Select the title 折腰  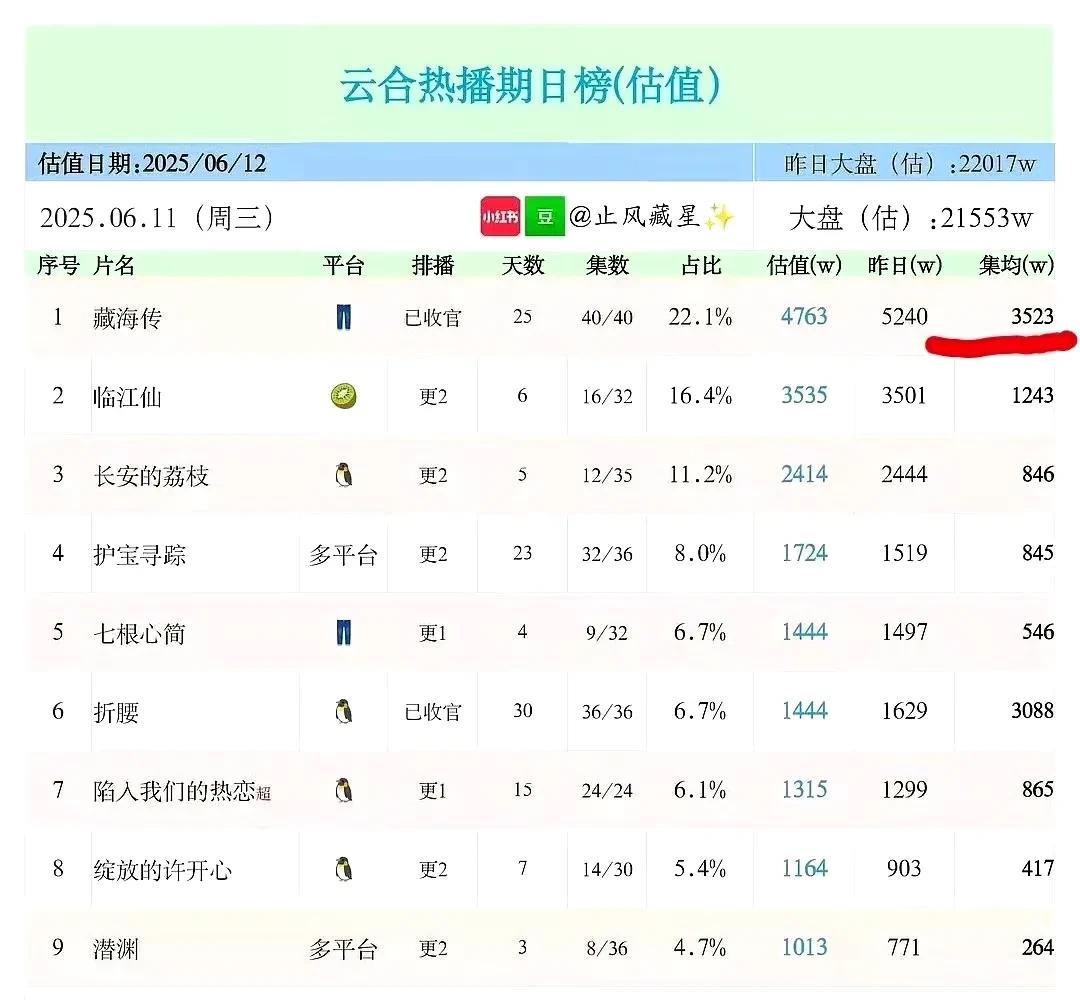tap(116, 712)
